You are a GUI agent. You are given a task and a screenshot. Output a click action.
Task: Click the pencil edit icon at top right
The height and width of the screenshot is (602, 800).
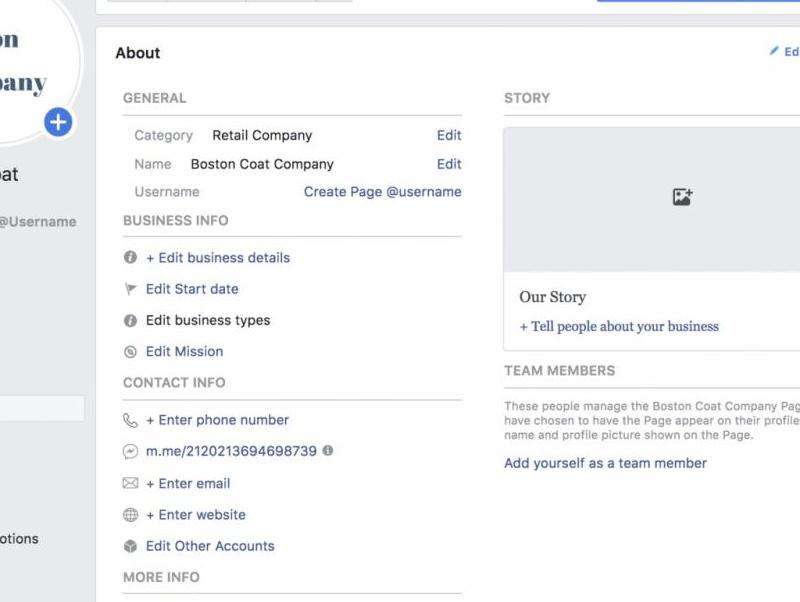click(x=774, y=51)
